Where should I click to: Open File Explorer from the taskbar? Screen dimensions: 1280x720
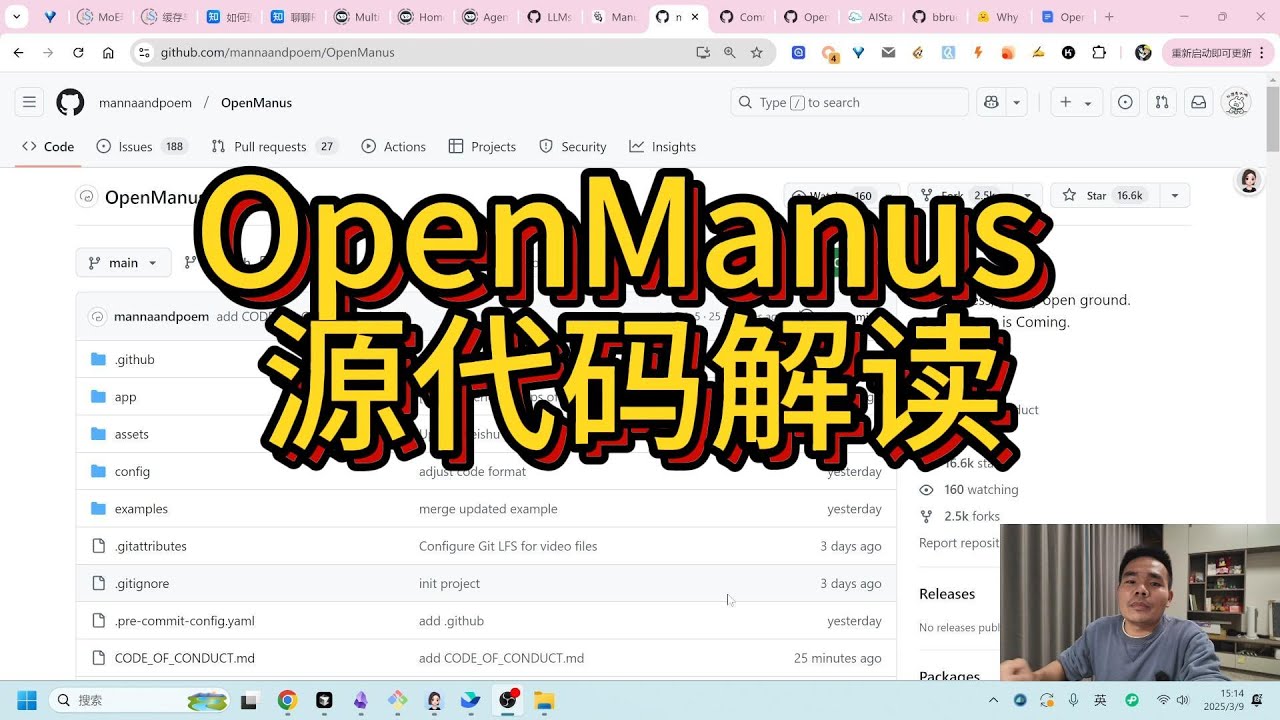point(544,700)
